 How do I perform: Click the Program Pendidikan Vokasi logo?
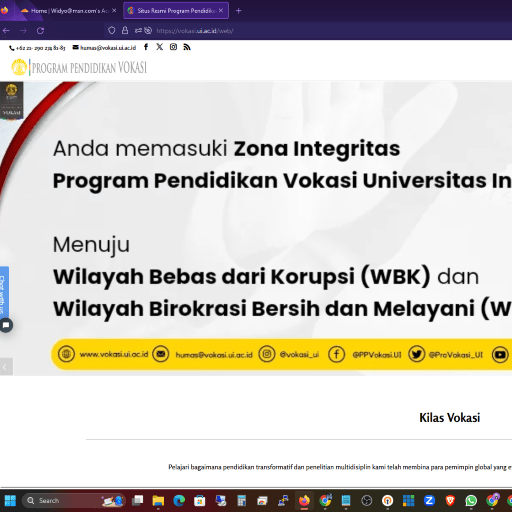point(79,67)
